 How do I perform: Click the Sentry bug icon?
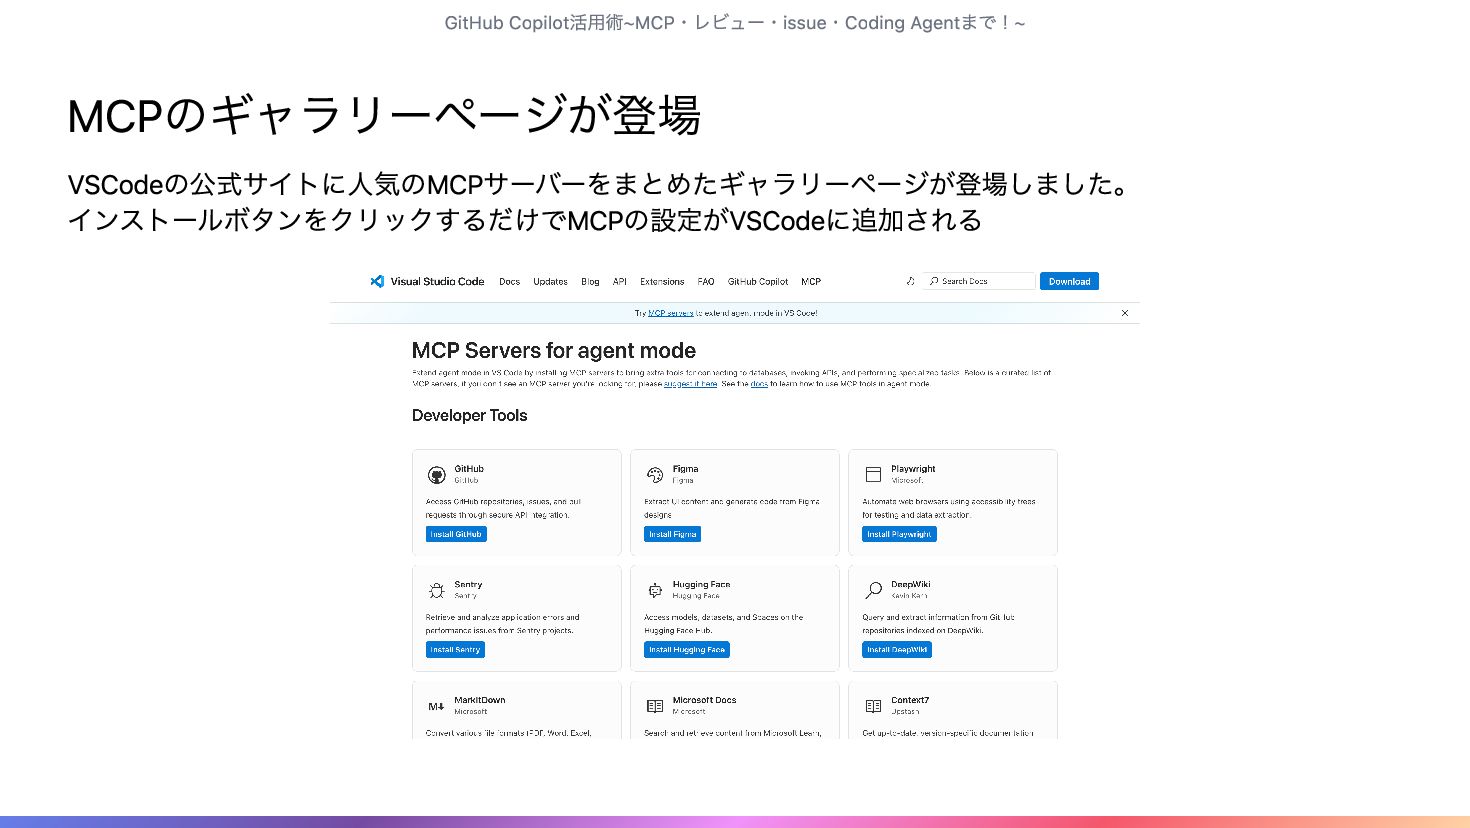(x=437, y=590)
